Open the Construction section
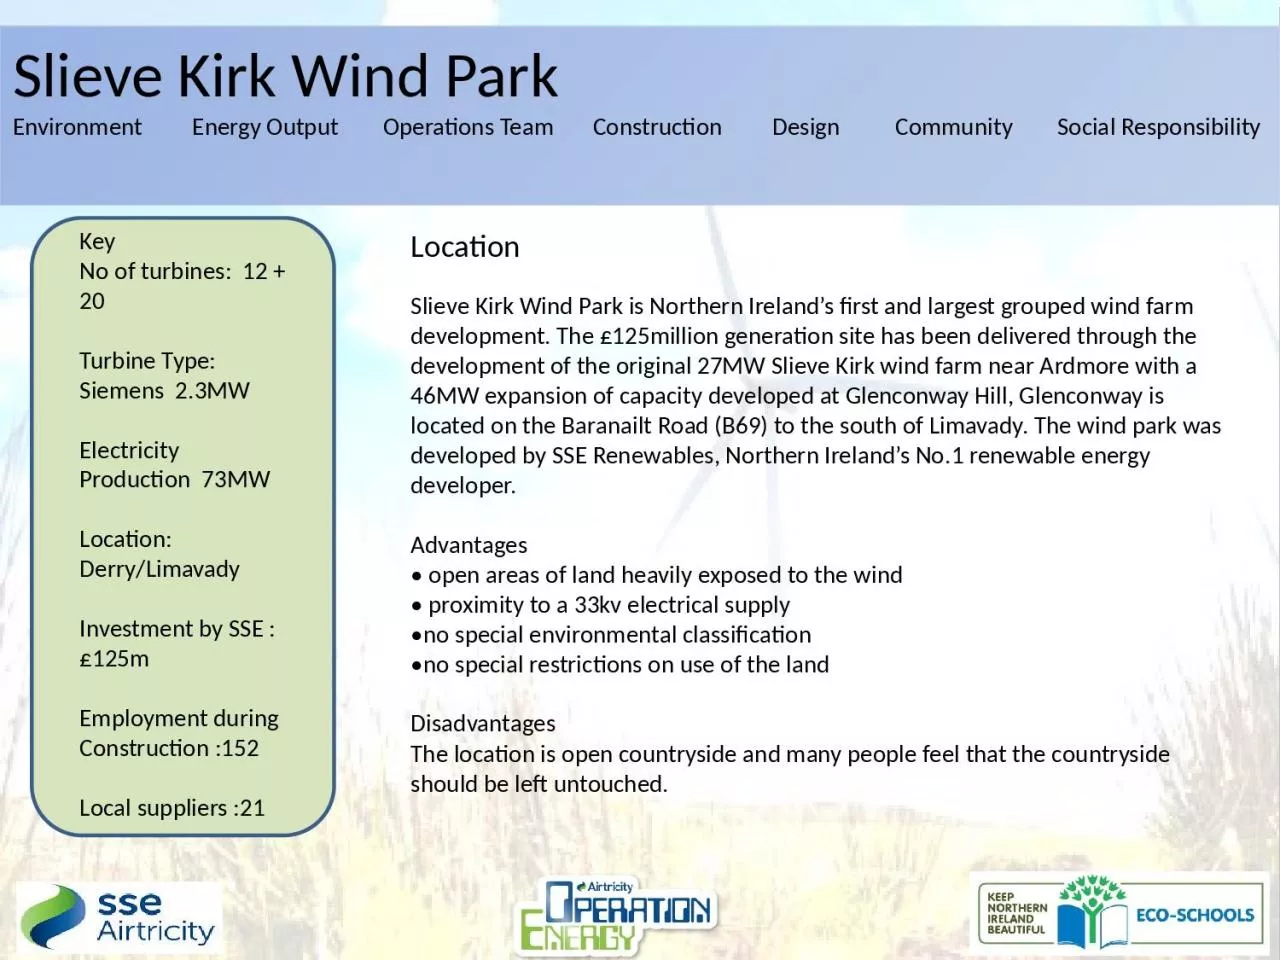Viewport: 1280px width, 960px height. [657, 127]
